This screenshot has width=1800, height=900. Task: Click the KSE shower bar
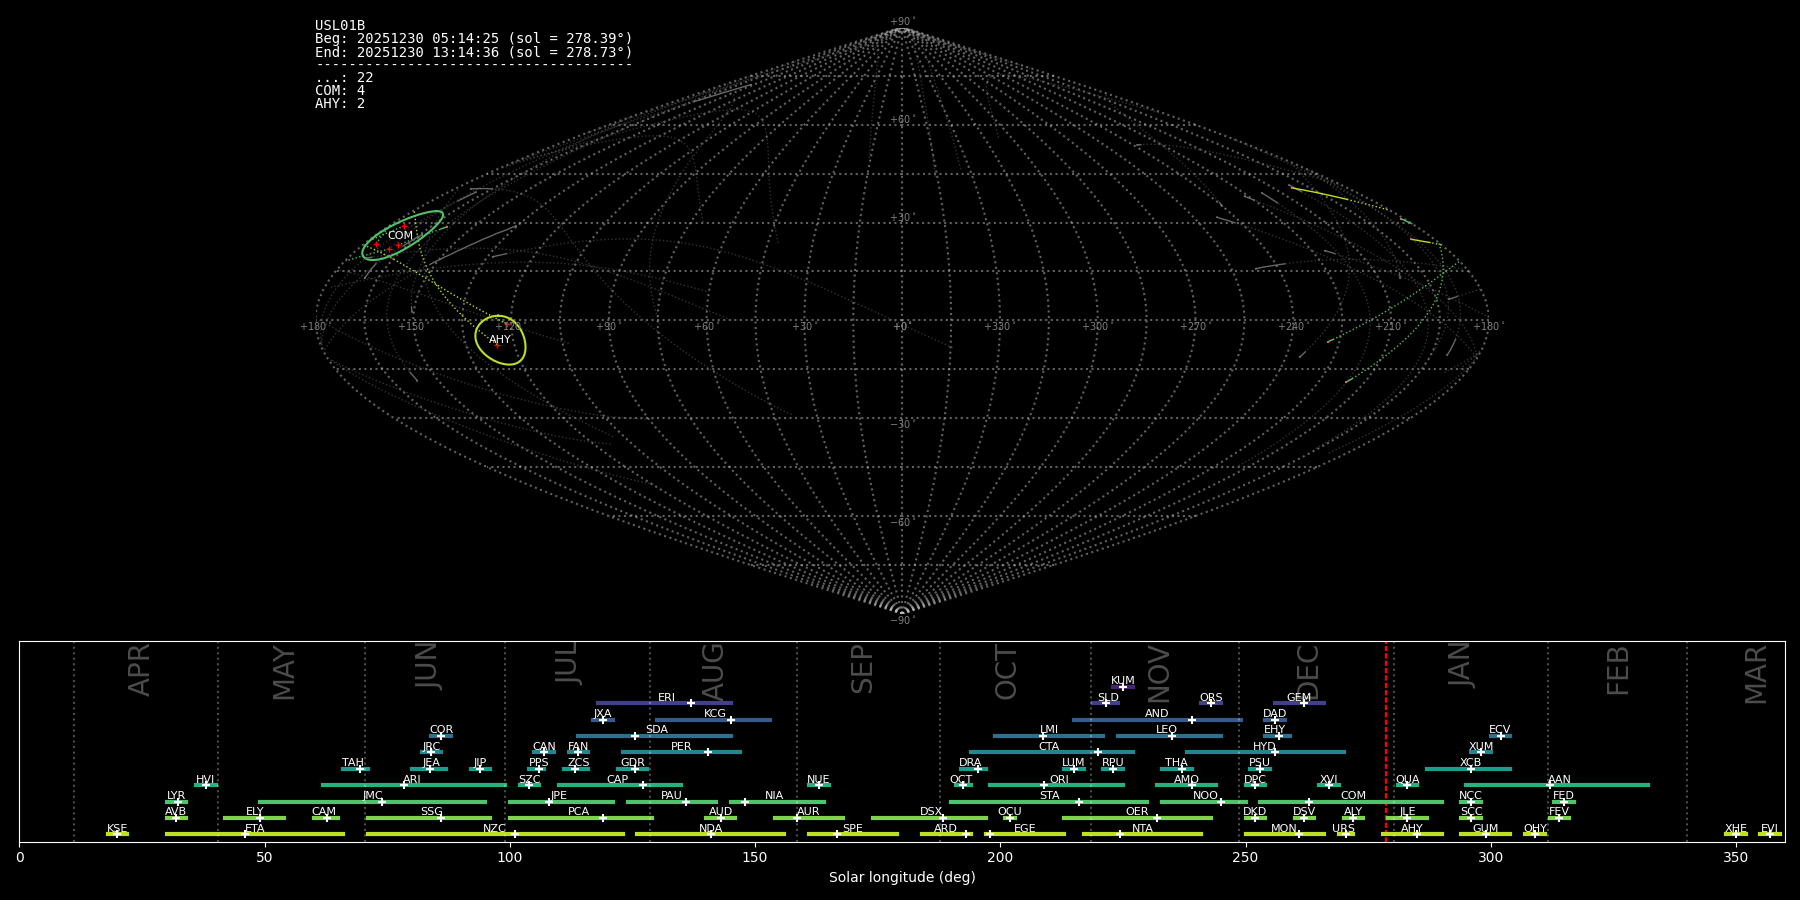point(117,834)
